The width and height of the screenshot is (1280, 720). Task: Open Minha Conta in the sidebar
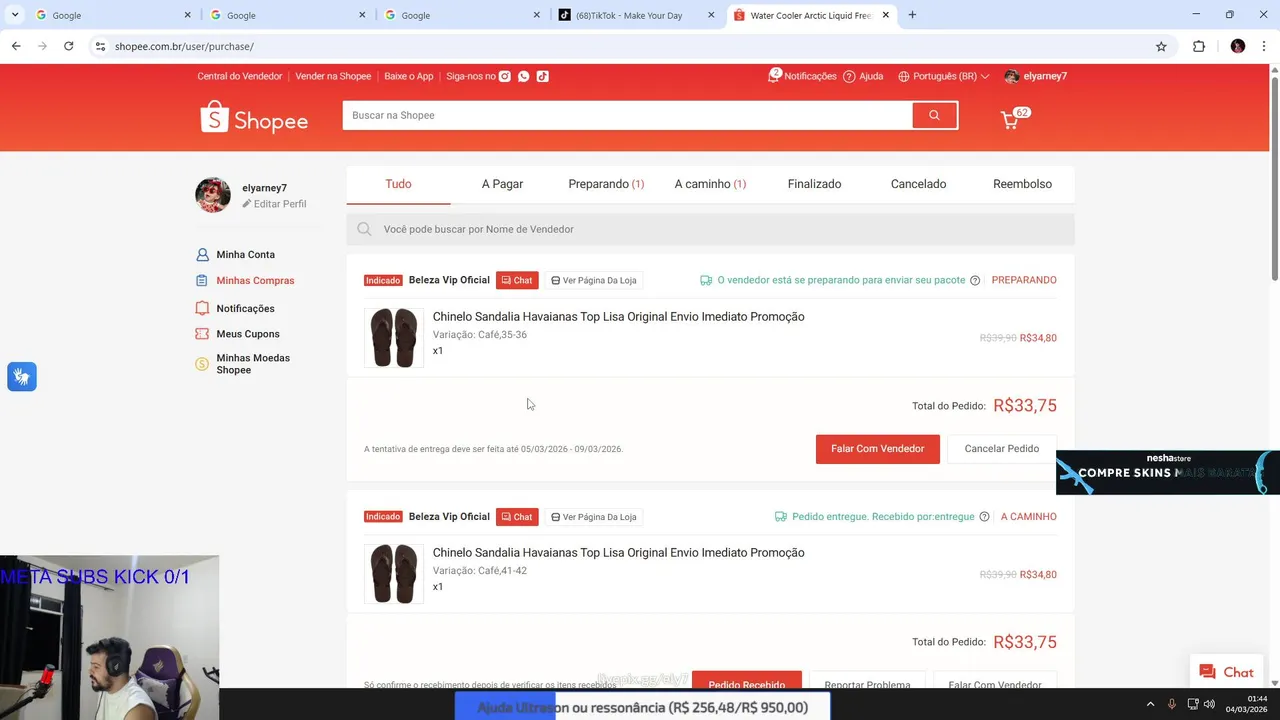245,255
